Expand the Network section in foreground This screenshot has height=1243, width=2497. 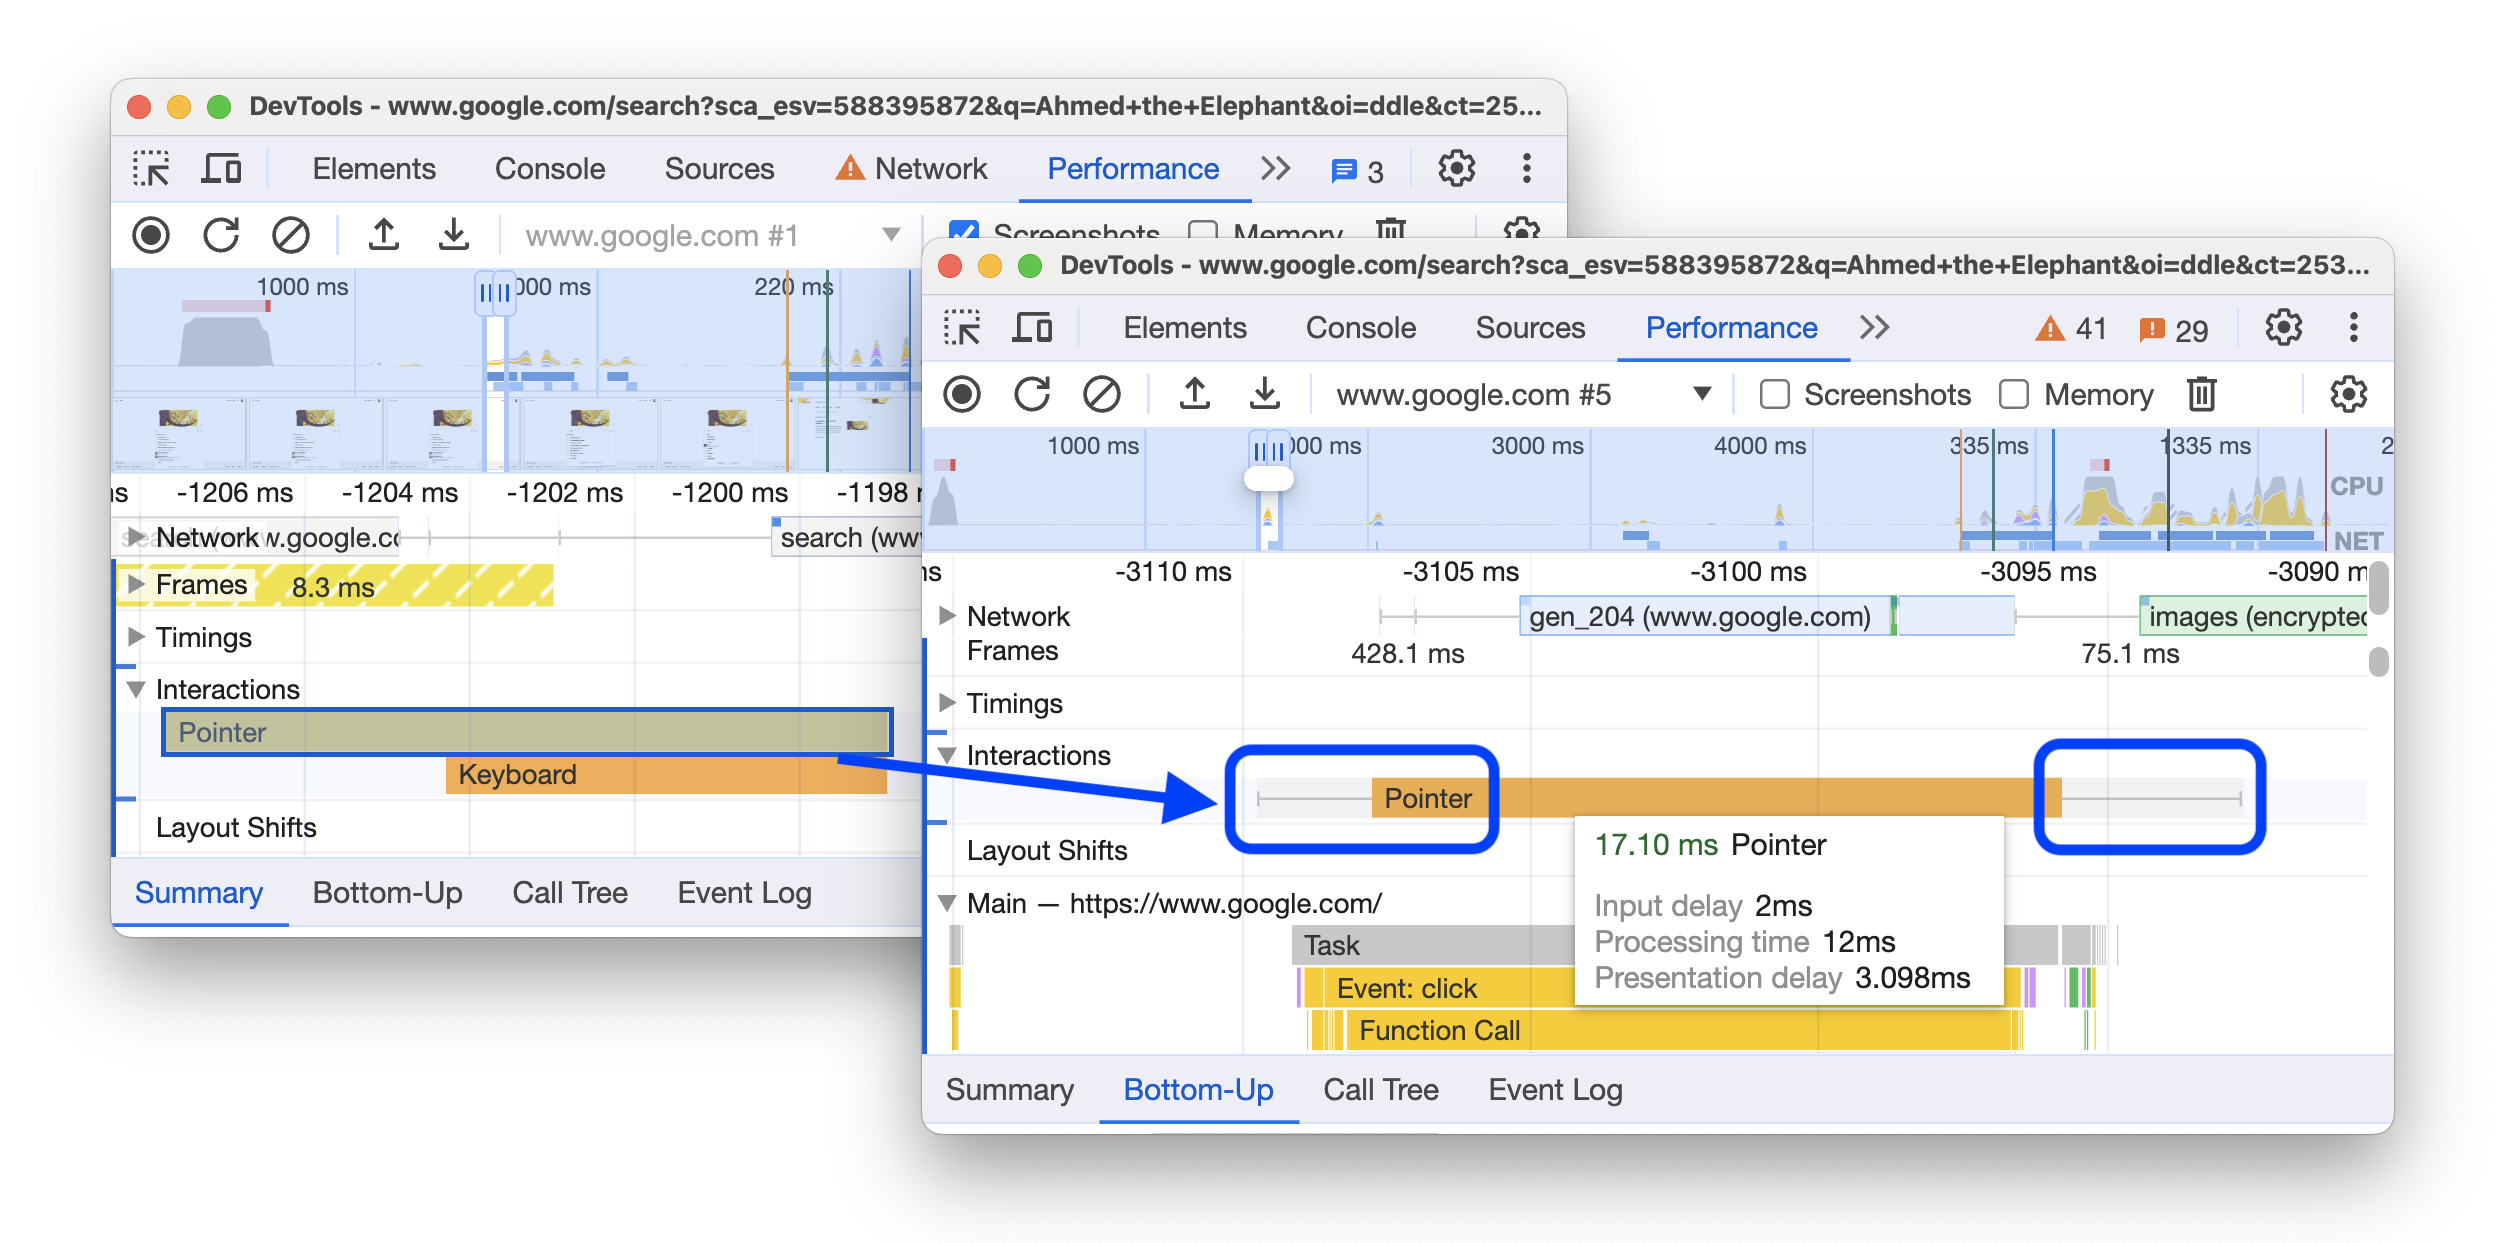[948, 611]
